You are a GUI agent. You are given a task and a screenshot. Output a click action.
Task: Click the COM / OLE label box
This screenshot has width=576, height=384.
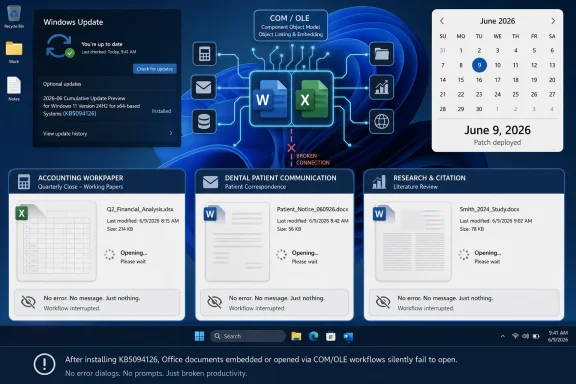[290, 25]
